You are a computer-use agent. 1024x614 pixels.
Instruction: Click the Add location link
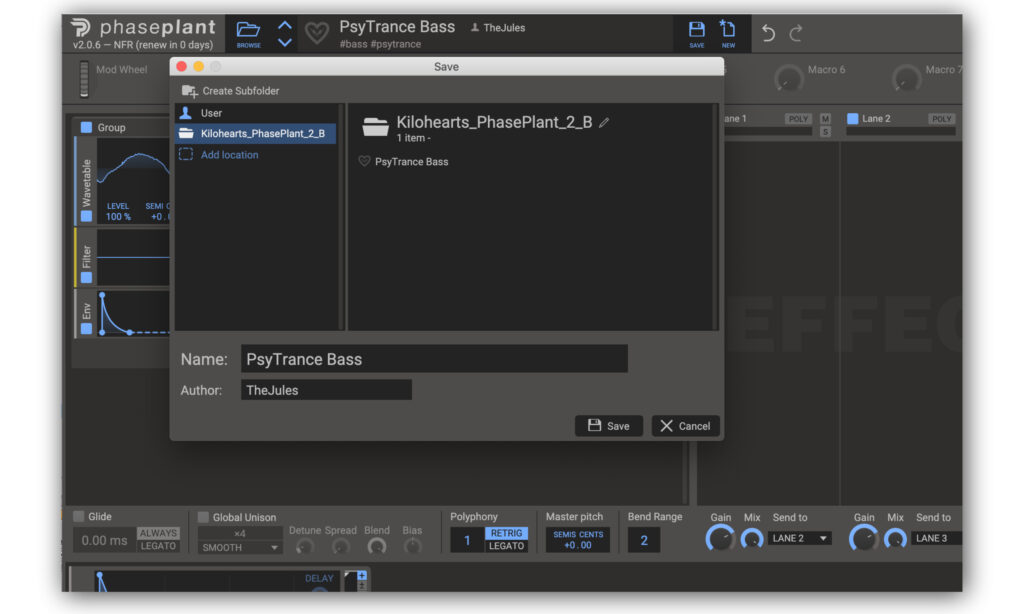(x=229, y=155)
